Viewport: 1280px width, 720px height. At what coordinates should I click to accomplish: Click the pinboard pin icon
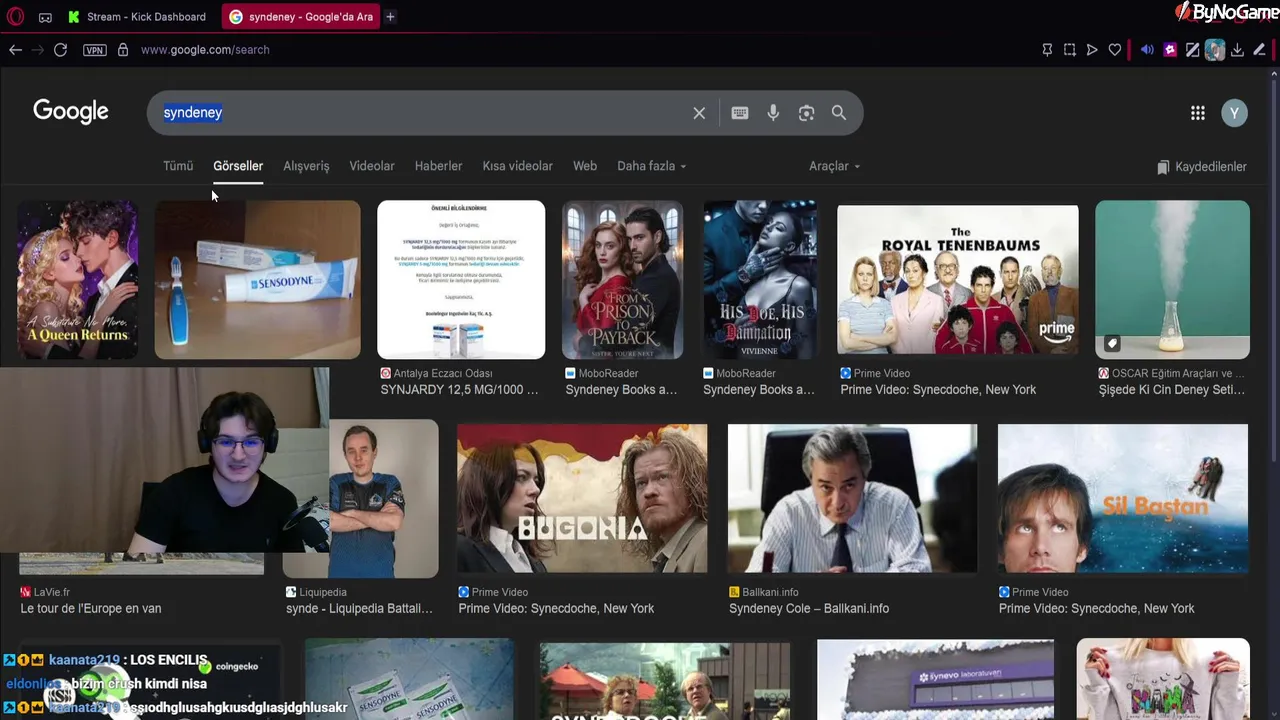(x=1047, y=50)
